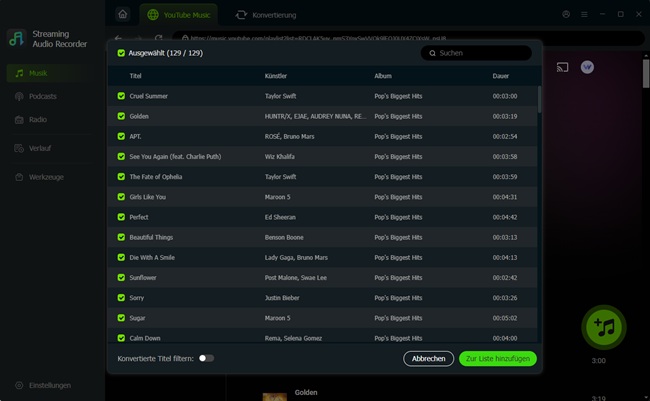Click the add-music floating button
The height and width of the screenshot is (401, 650).
pyautogui.click(x=604, y=327)
